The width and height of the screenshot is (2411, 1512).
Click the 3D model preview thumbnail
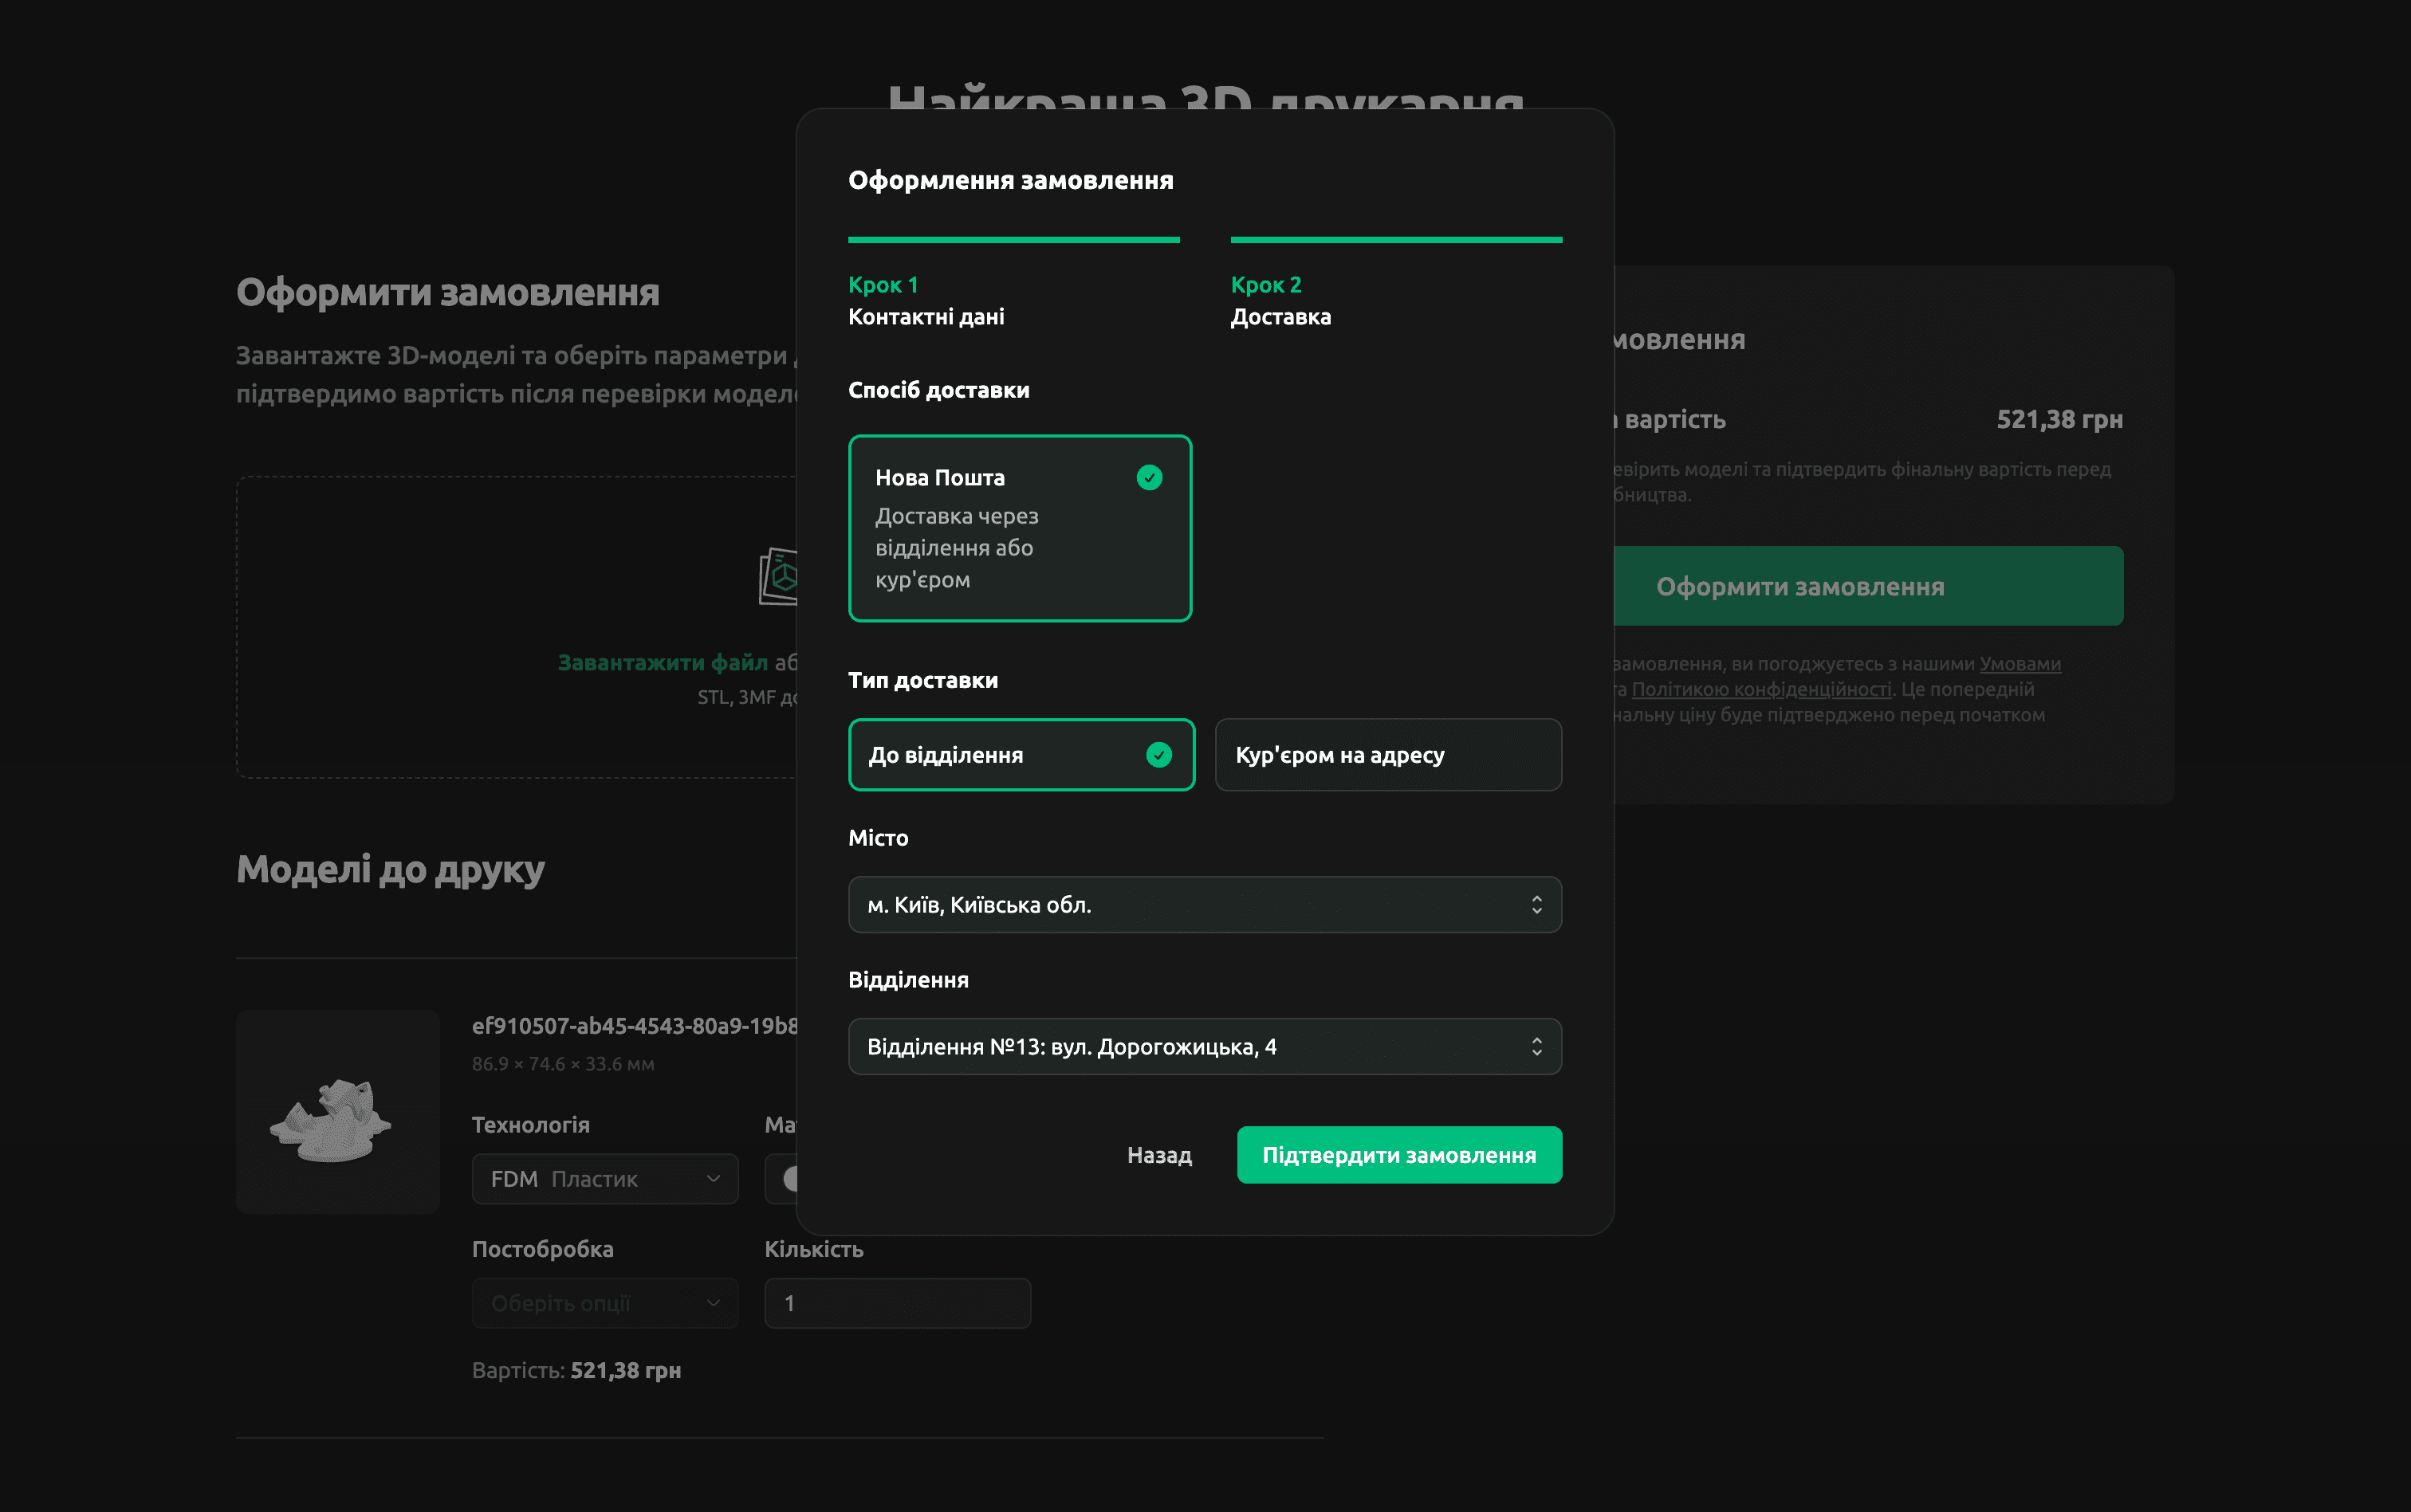[337, 1112]
